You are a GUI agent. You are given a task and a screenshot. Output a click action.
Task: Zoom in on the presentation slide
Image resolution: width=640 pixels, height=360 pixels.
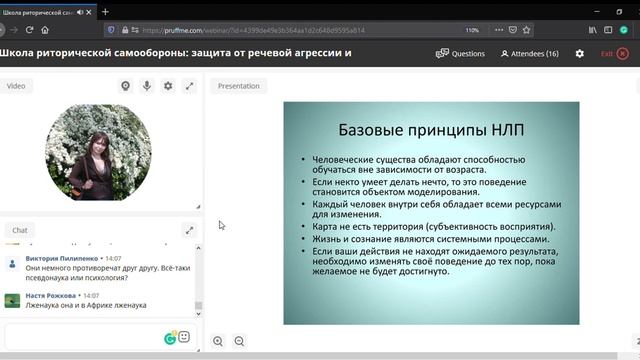218,341
